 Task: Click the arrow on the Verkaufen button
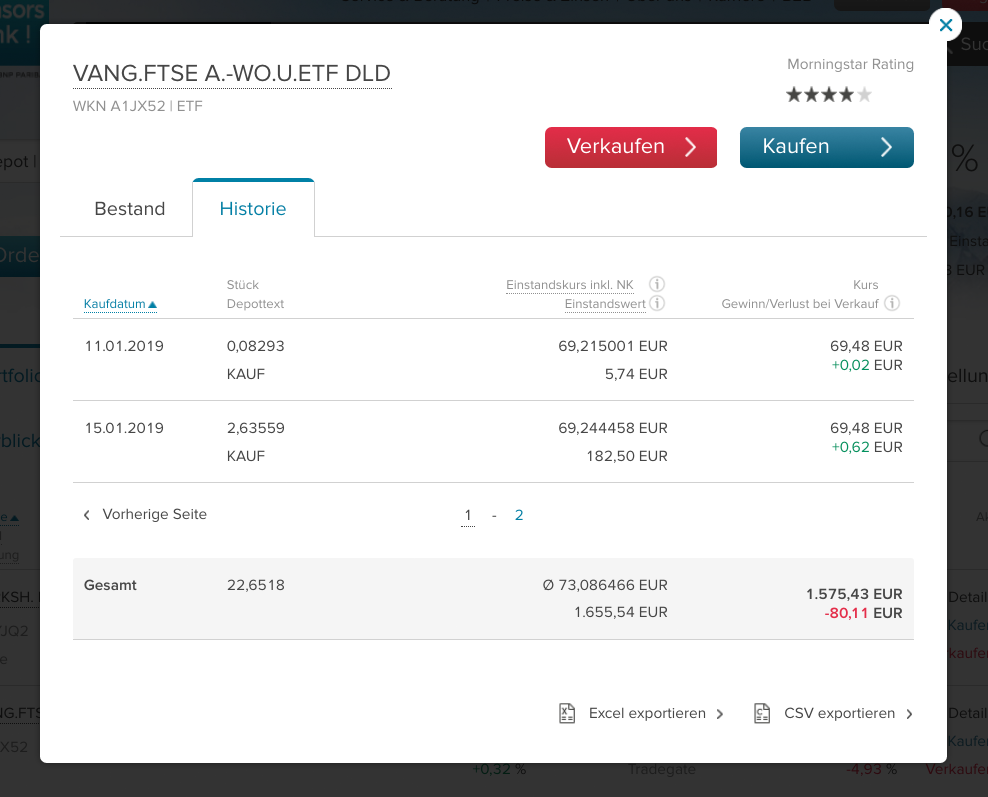(x=691, y=147)
